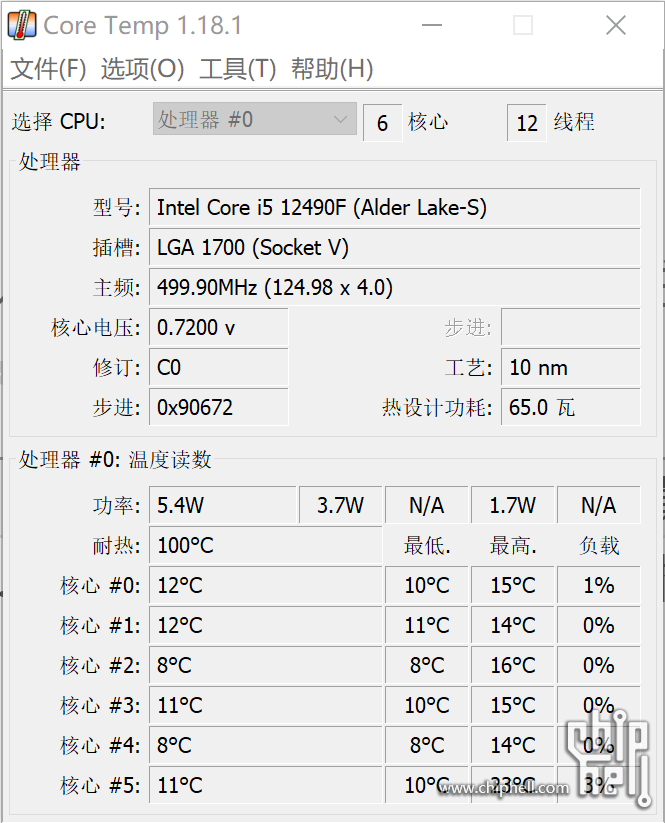The width and height of the screenshot is (665, 823).
Task: Click core #2 minimum temperature 8°C
Action: [x=427, y=665]
